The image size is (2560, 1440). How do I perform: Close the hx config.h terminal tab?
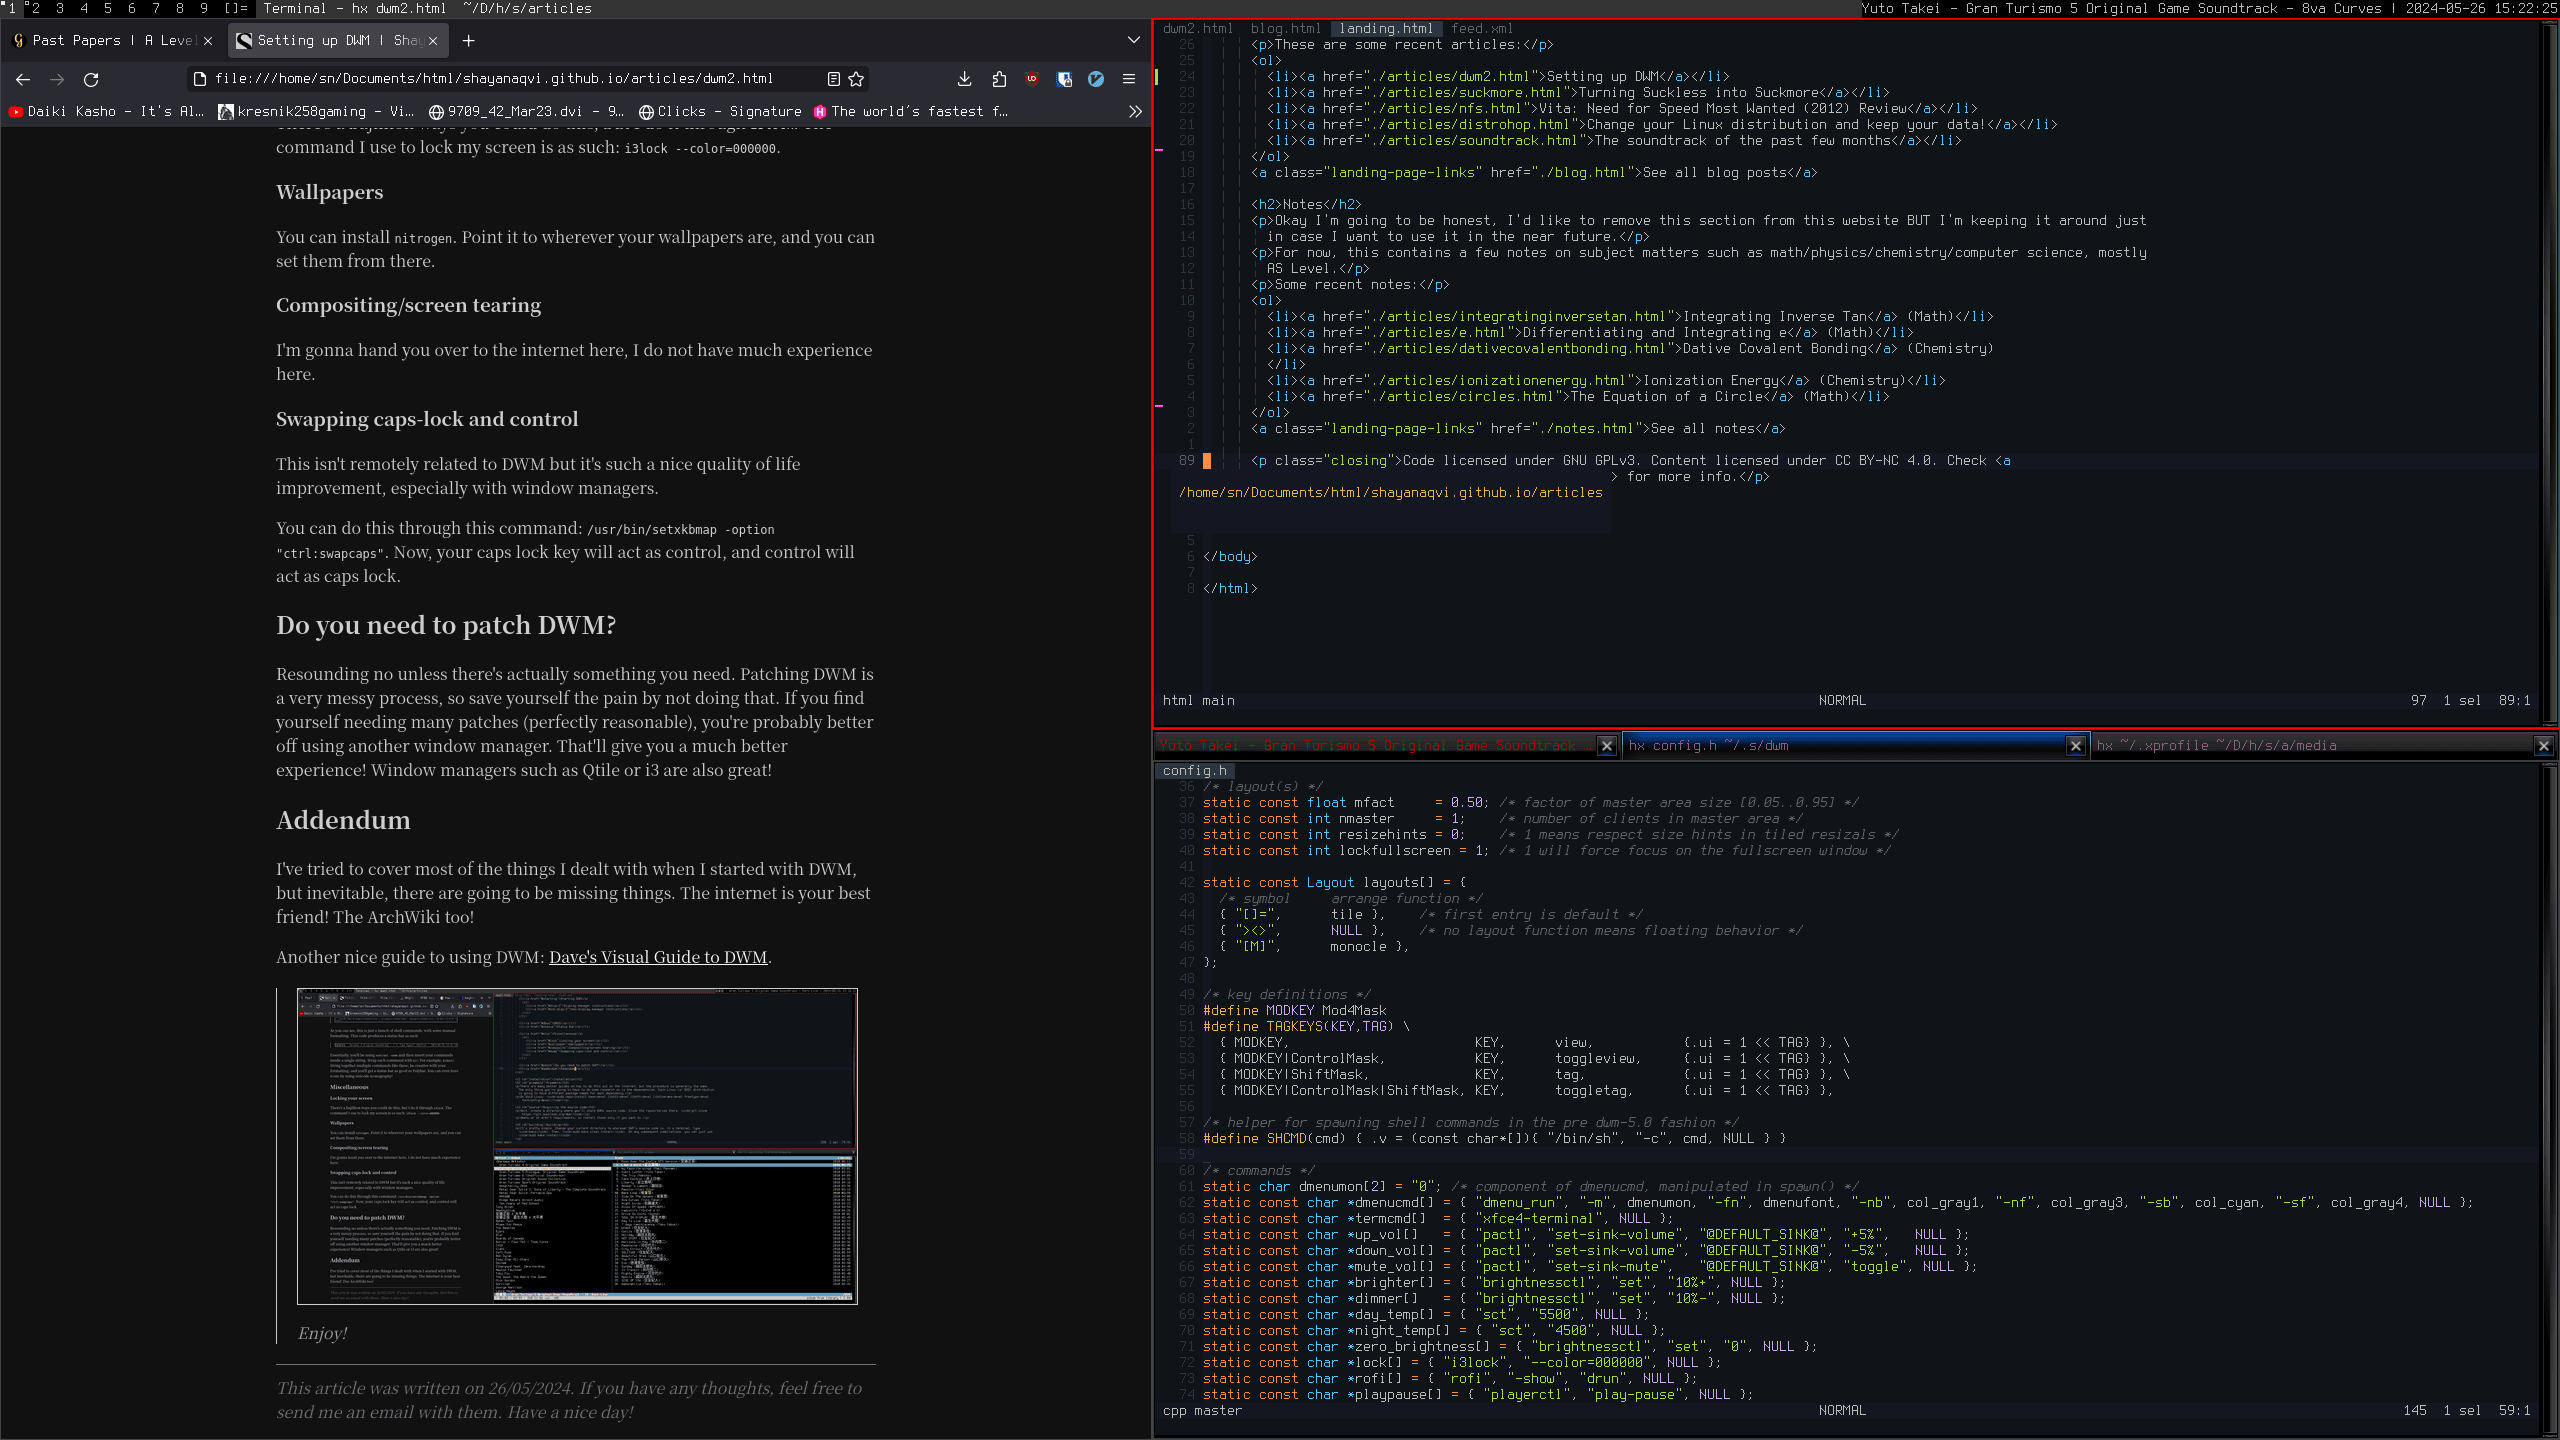point(2076,746)
